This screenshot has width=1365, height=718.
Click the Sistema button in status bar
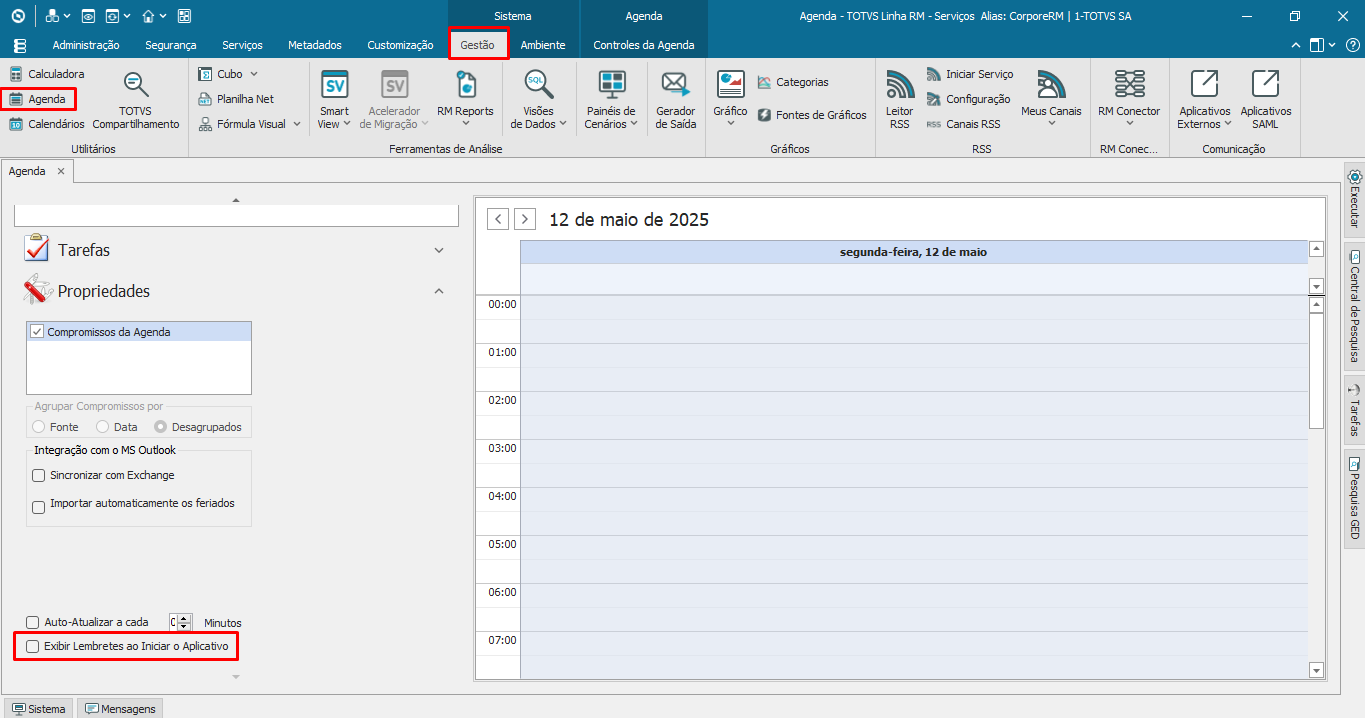point(38,709)
